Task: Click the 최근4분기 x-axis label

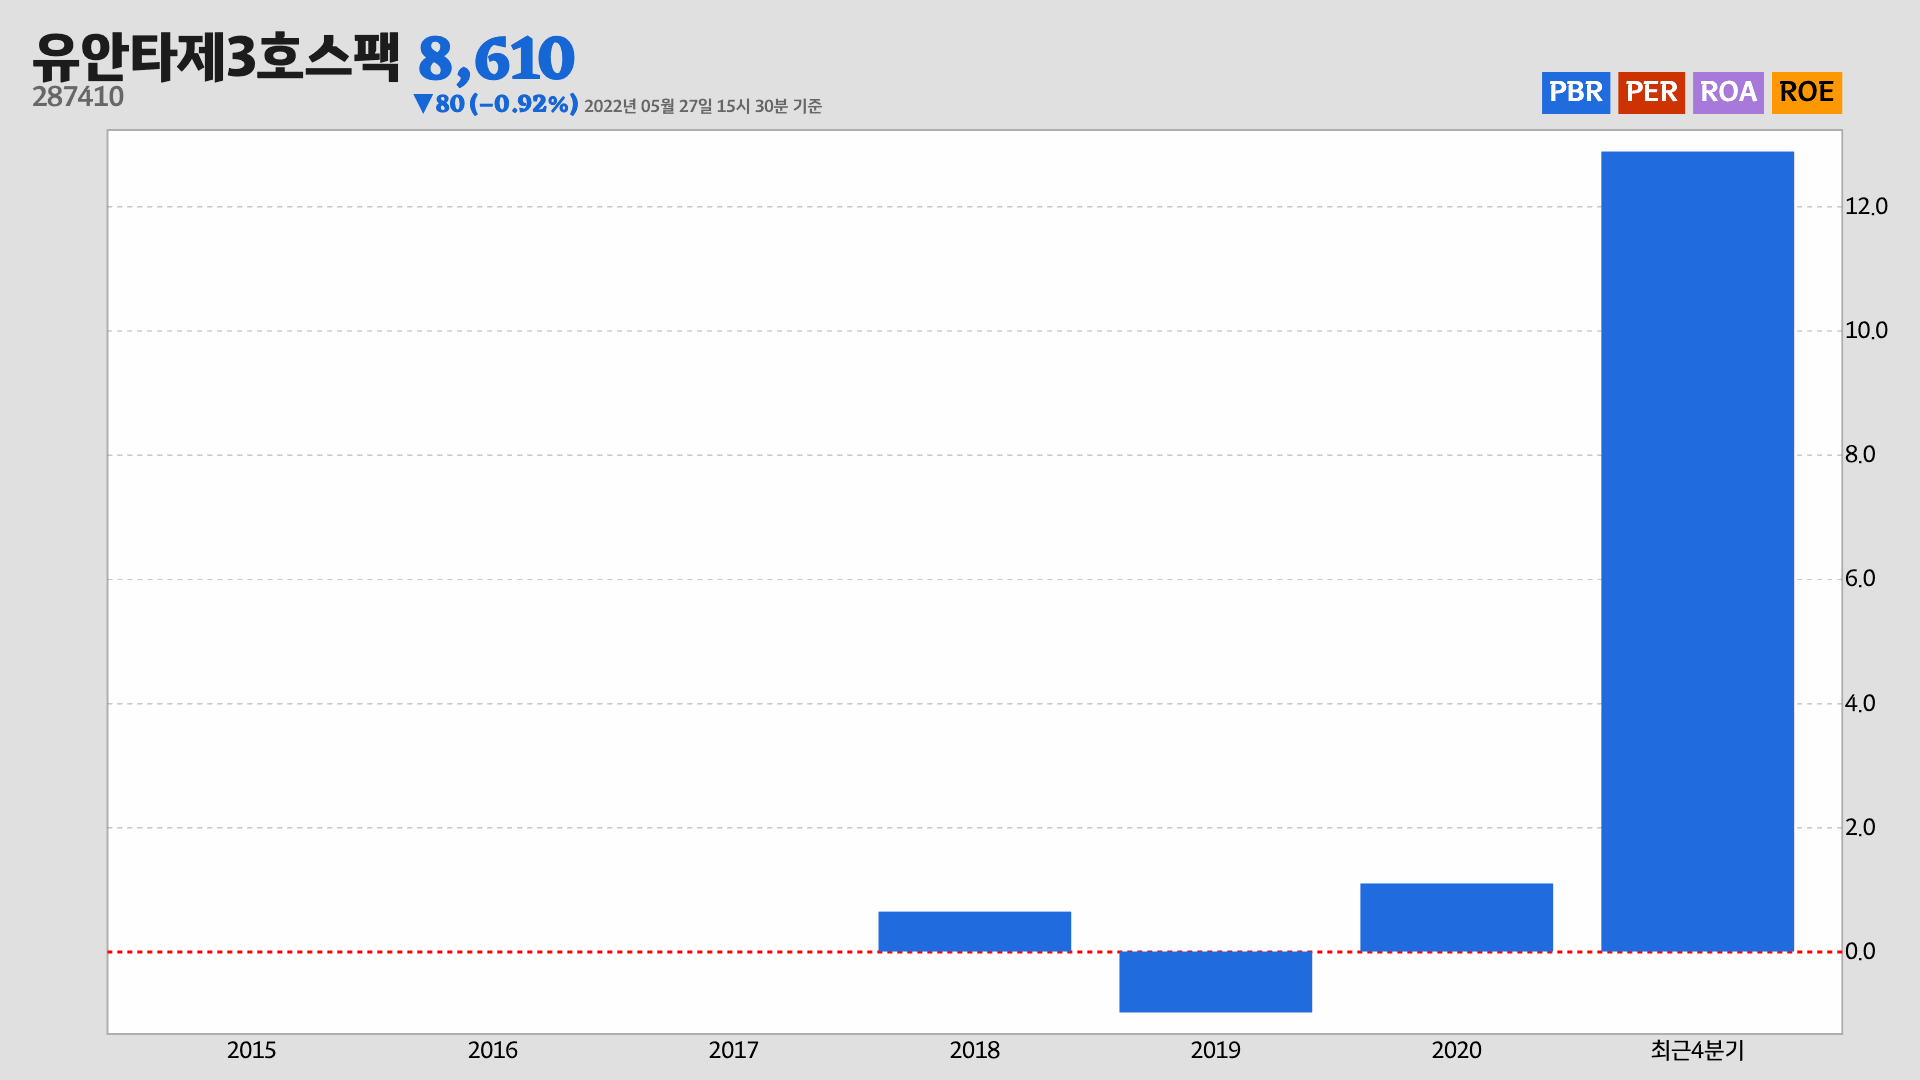Action: pyautogui.click(x=1697, y=1050)
